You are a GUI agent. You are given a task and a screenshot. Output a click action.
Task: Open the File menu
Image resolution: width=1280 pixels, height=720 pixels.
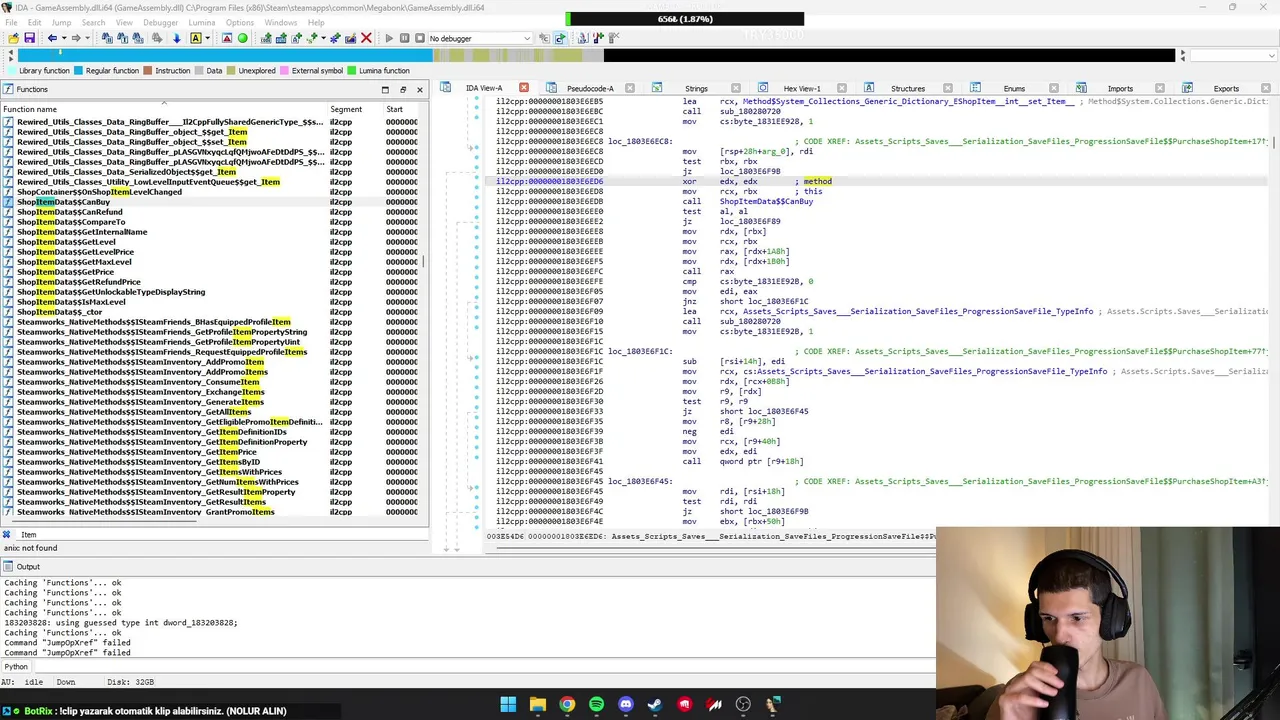click(x=11, y=22)
